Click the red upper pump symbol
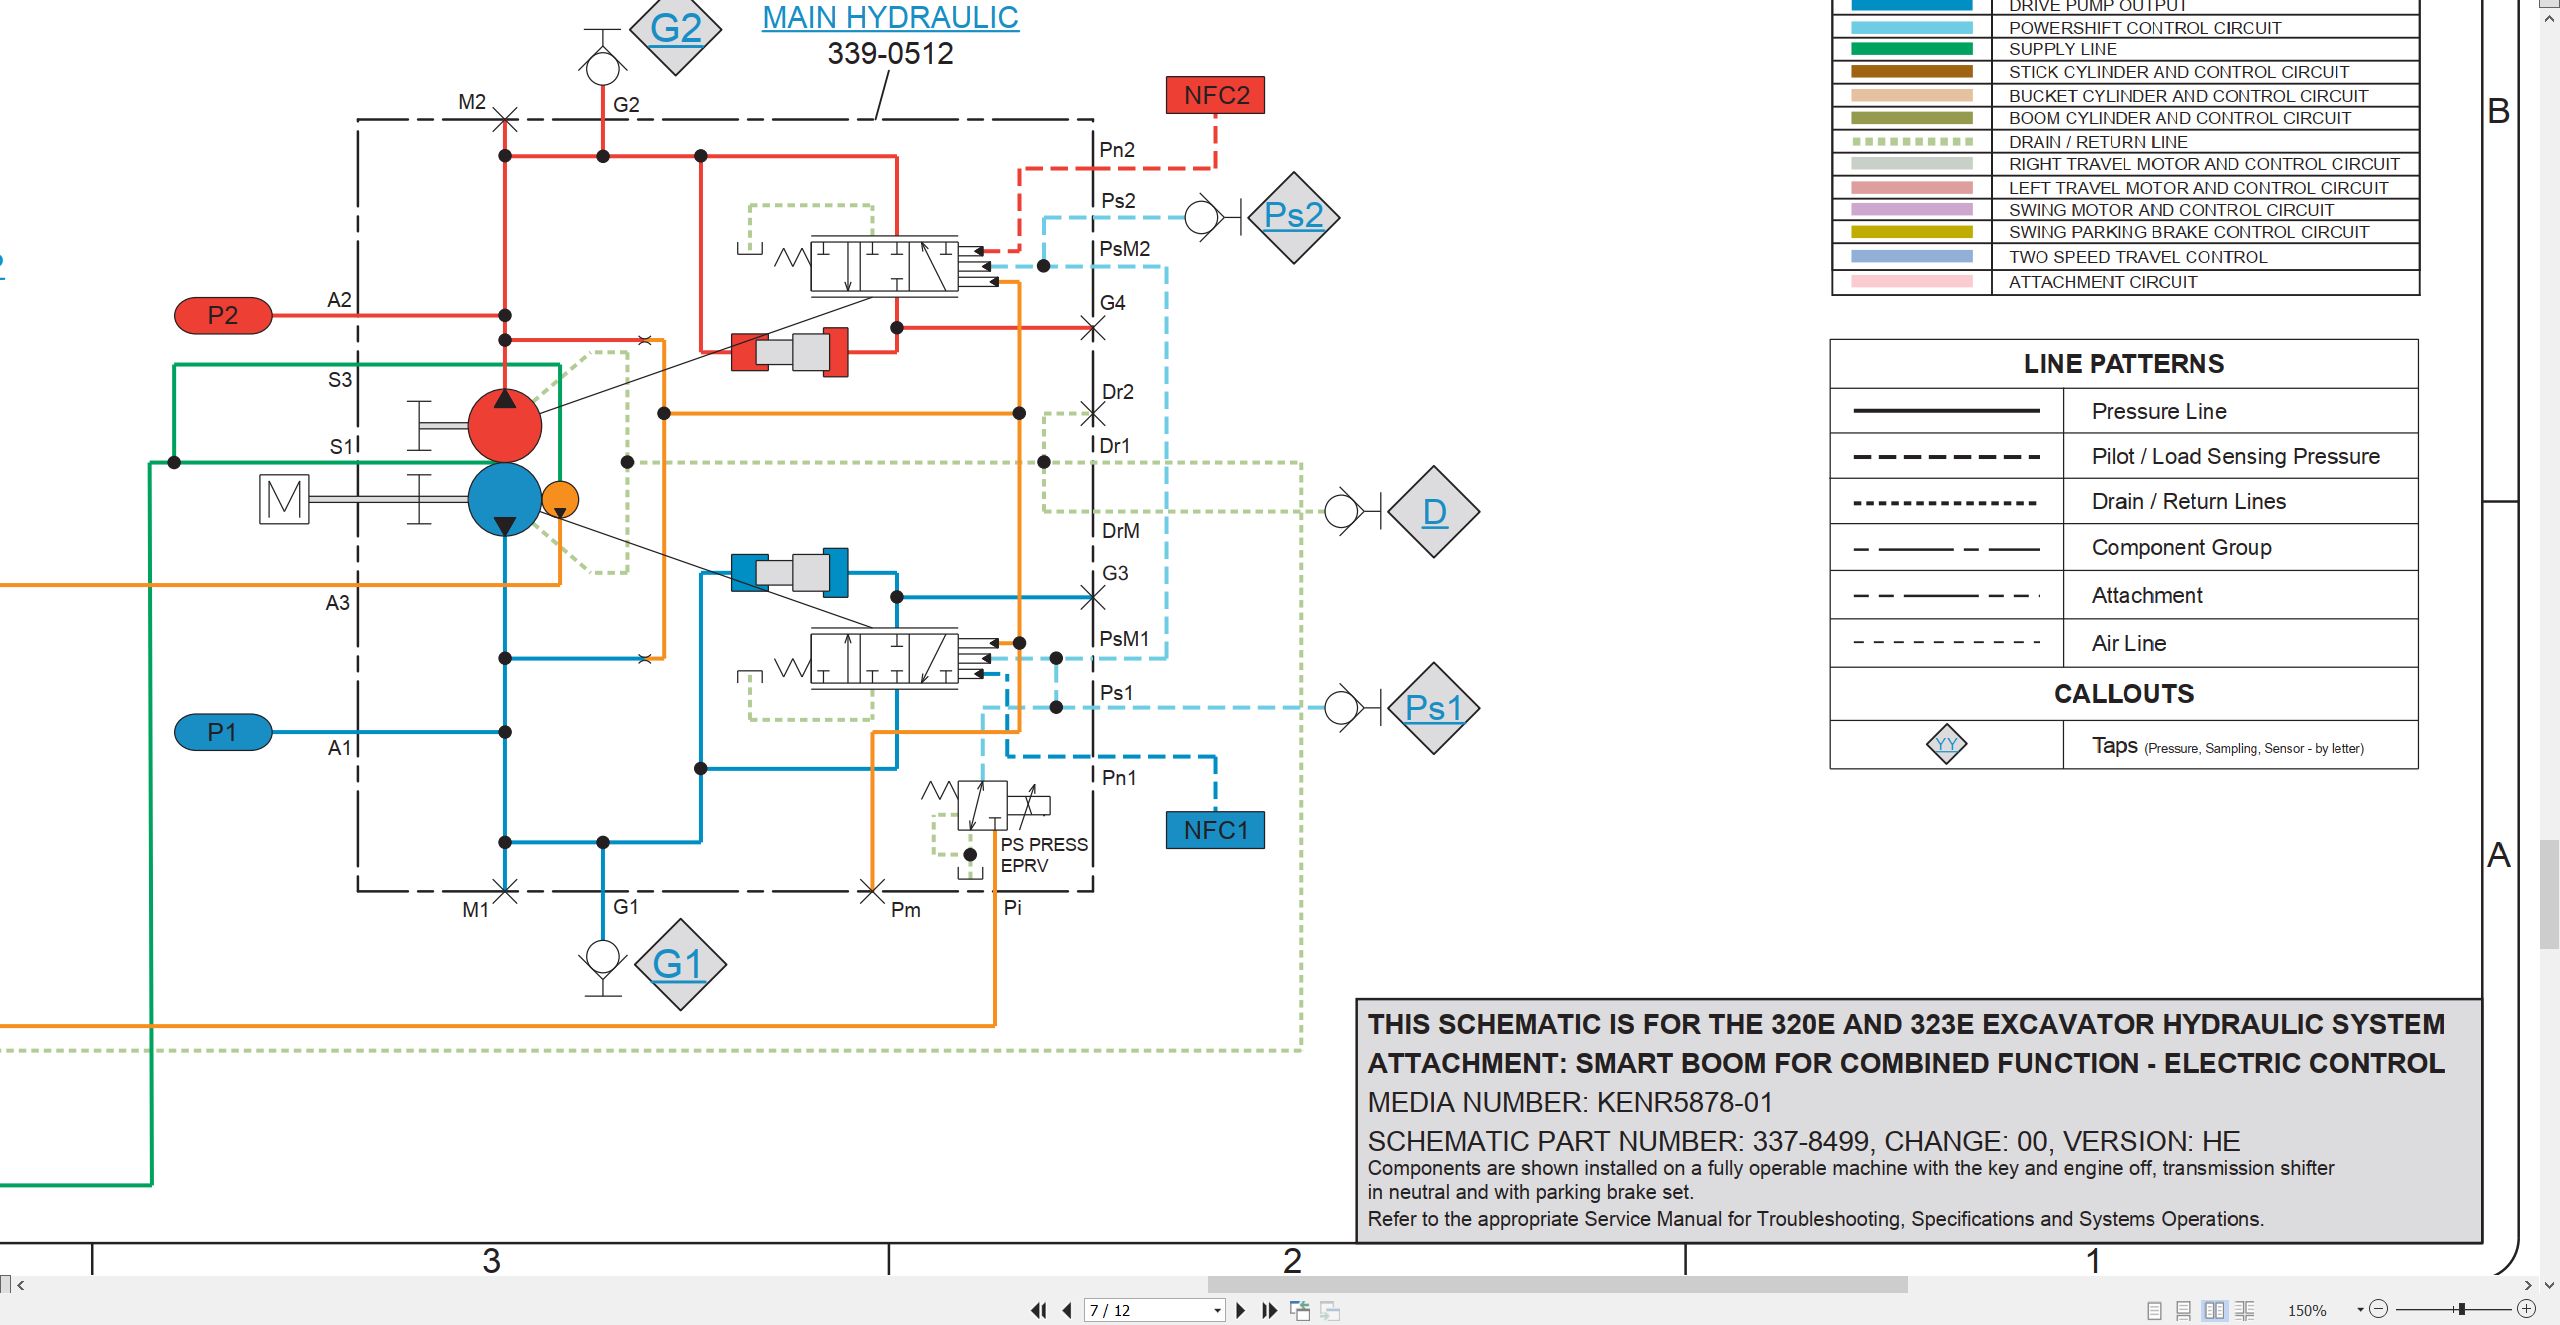 [505, 425]
